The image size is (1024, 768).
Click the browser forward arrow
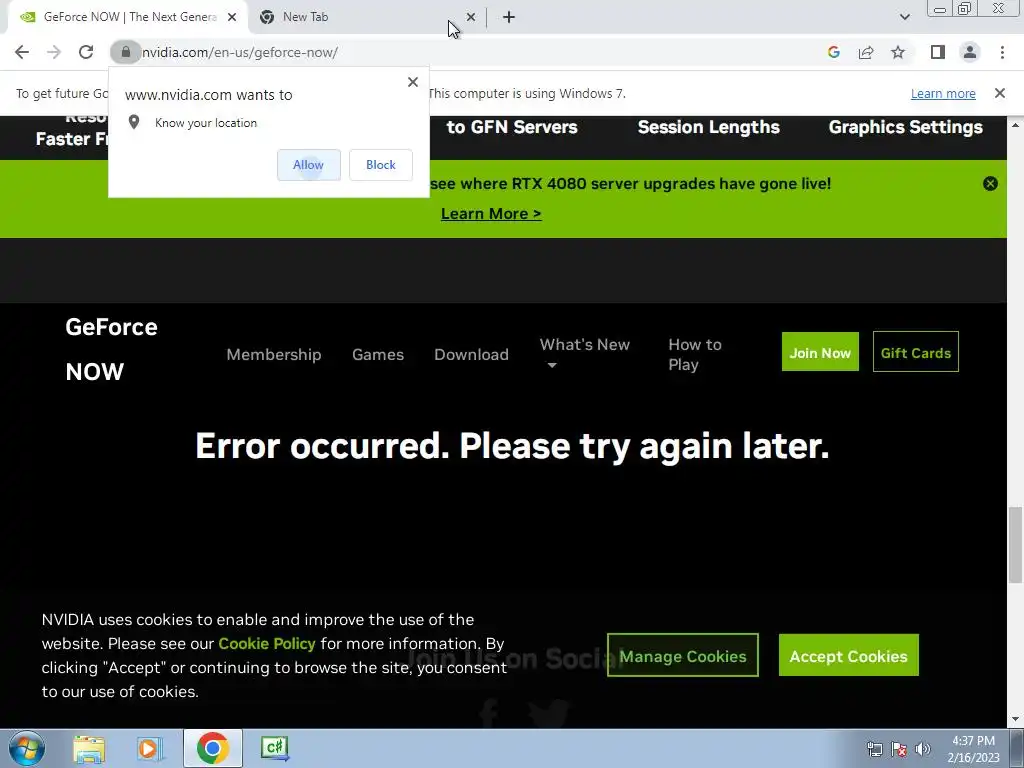(54, 52)
